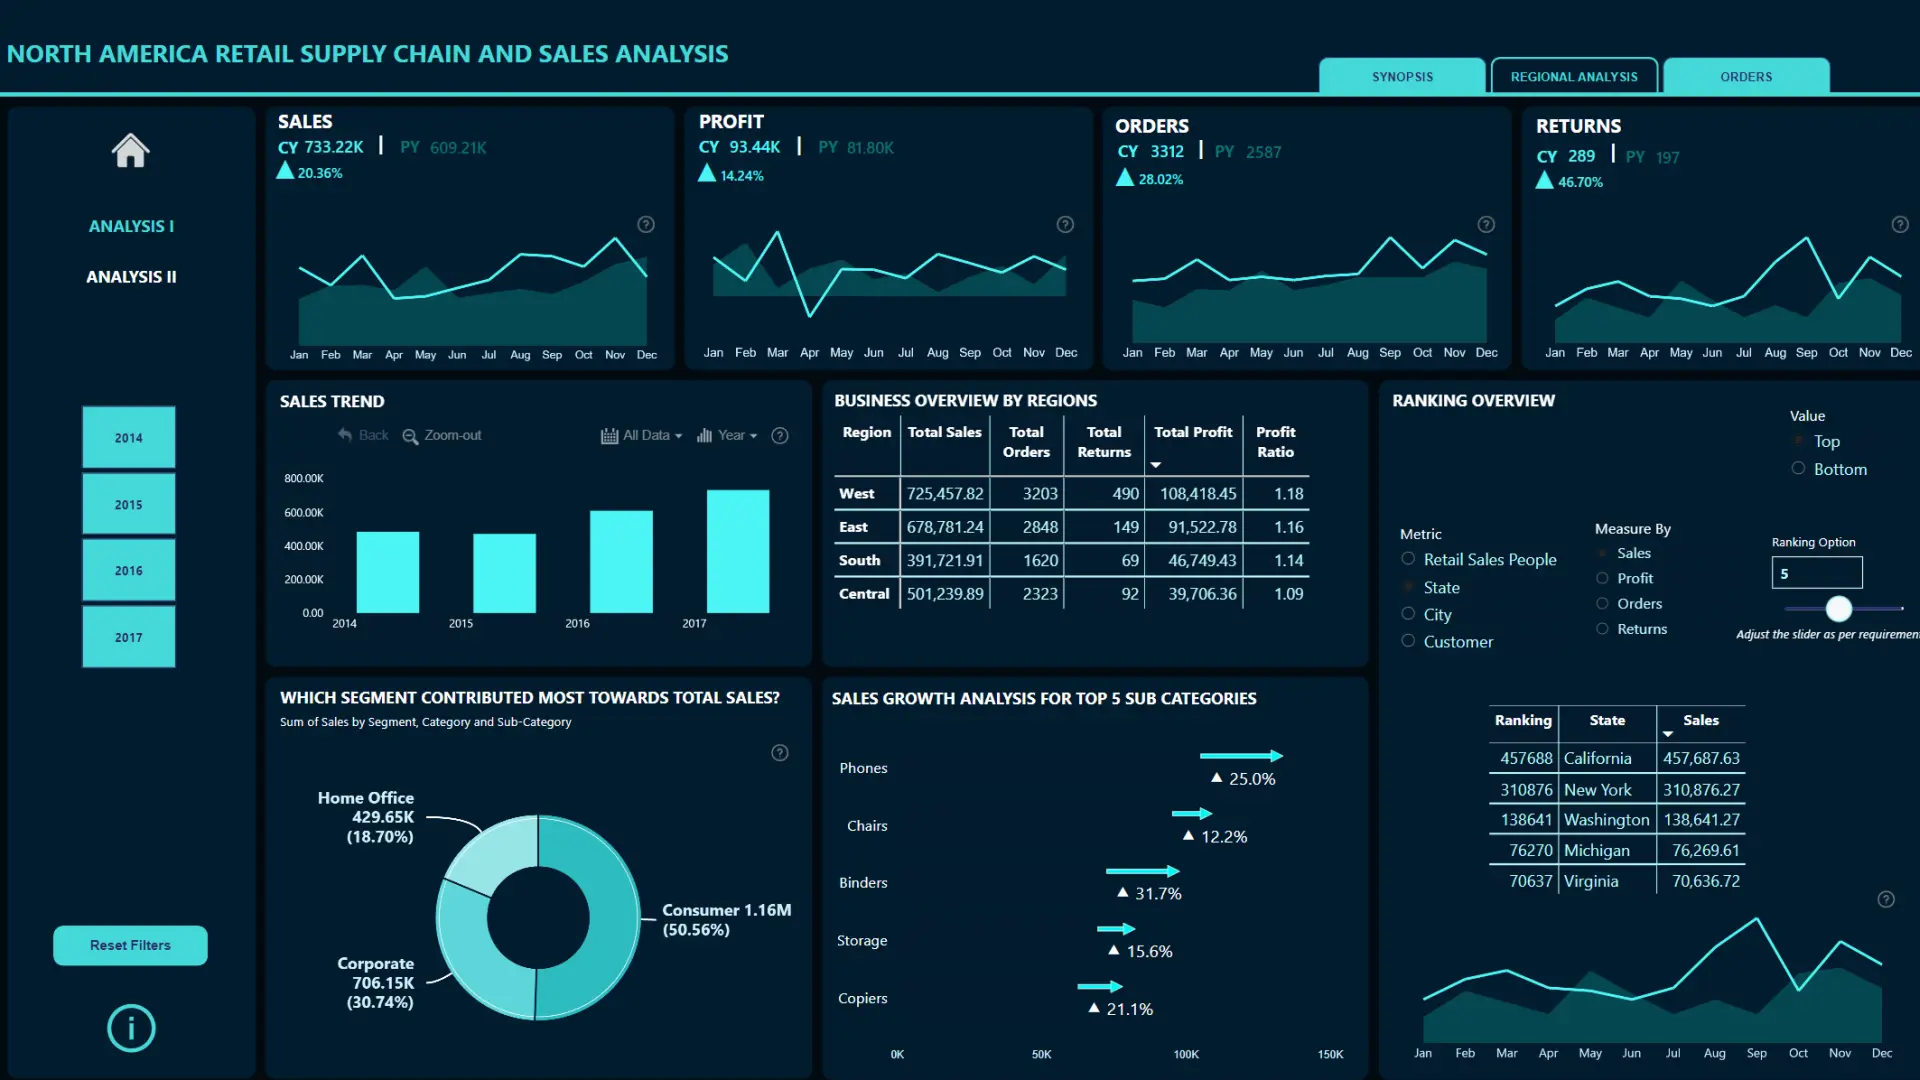Open the info icon at bottom left
This screenshot has height=1080, width=1920.
(130, 1028)
